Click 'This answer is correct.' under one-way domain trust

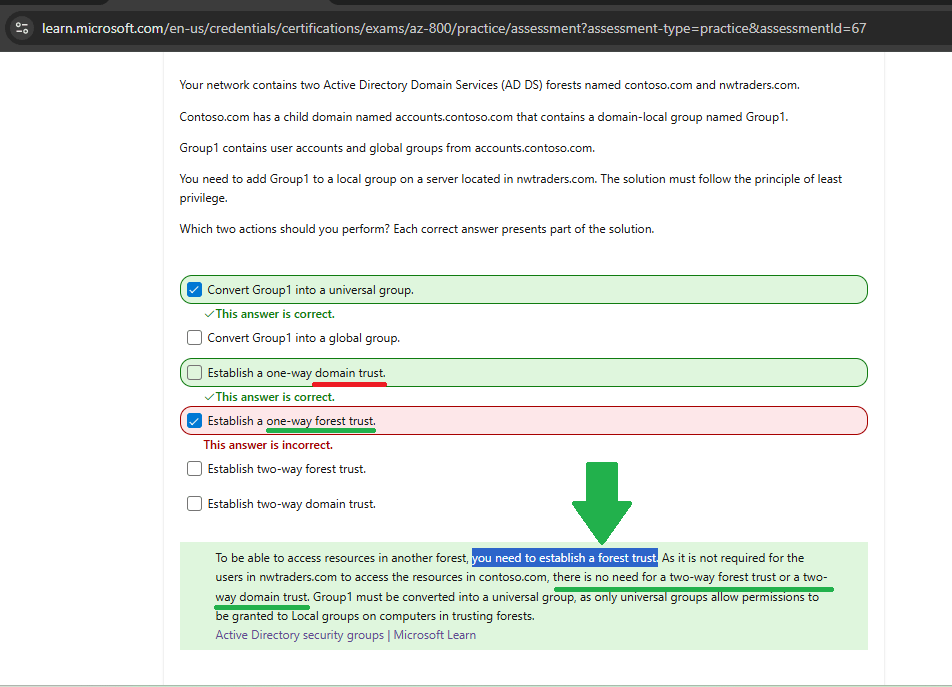(x=270, y=397)
